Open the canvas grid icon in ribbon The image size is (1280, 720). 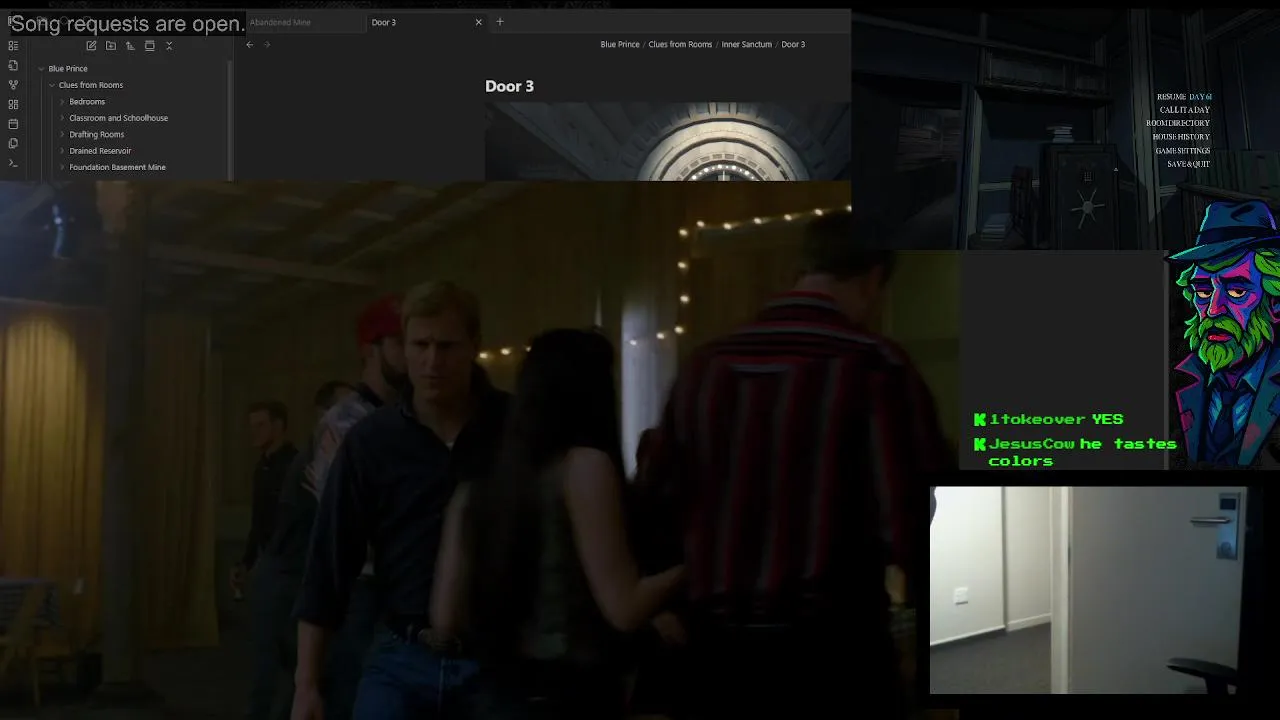point(13,104)
